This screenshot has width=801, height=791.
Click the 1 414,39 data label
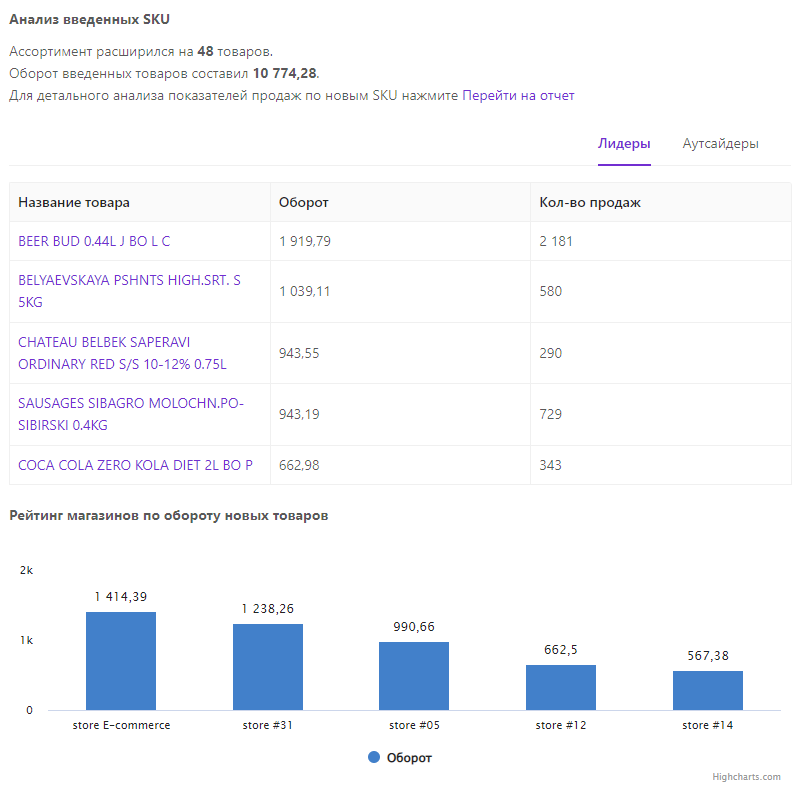121,597
